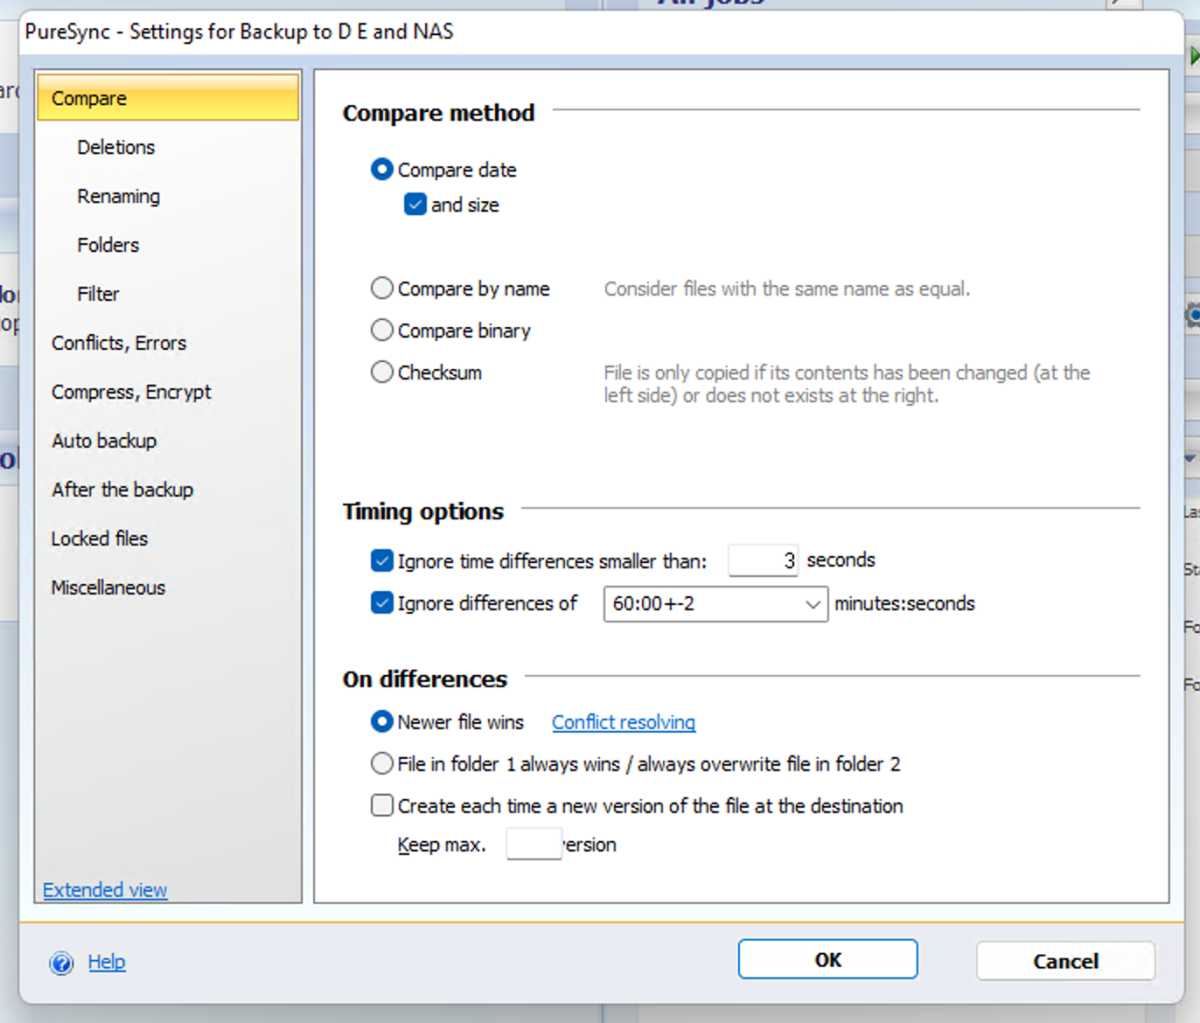Choose the Compare binary radio button
Screen dimensions: 1200x1023
[381, 330]
